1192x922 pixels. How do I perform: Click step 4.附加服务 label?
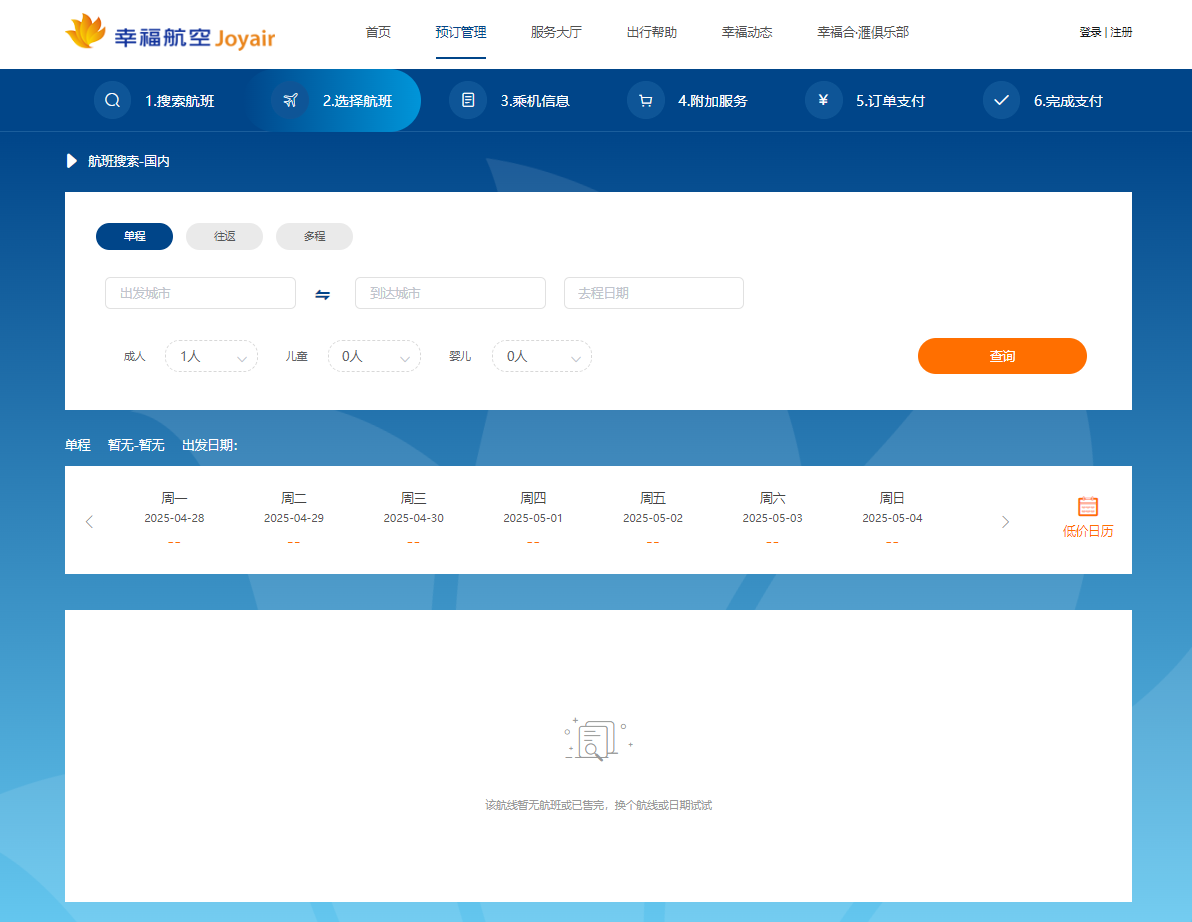click(712, 101)
